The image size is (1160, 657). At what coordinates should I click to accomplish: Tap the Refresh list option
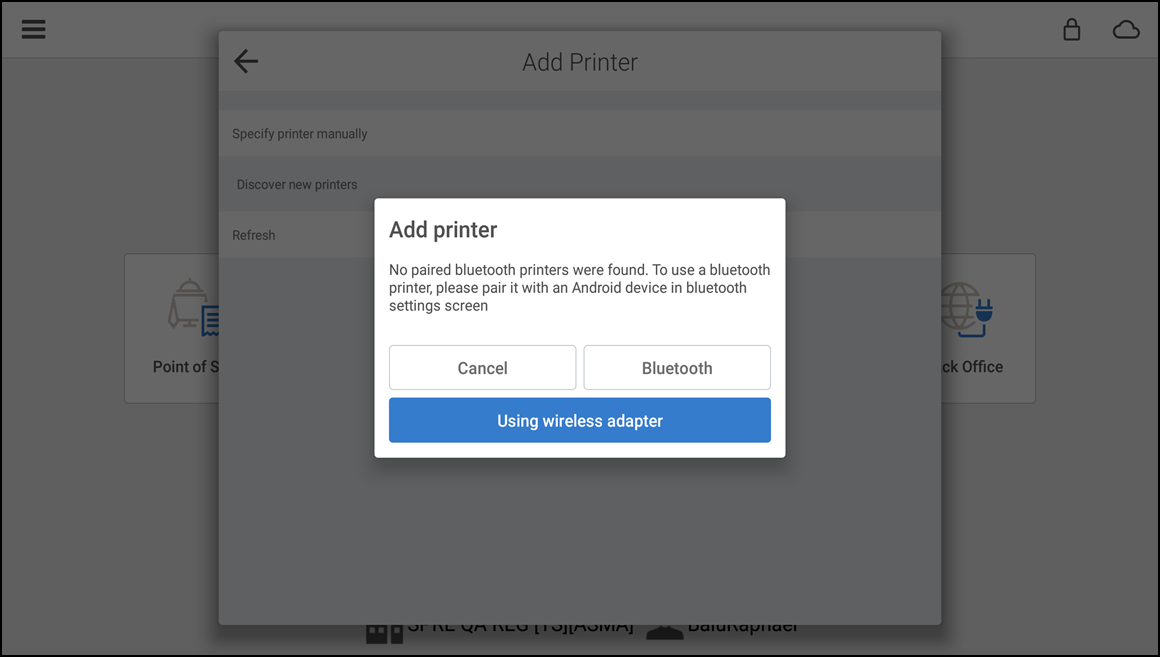click(x=253, y=234)
